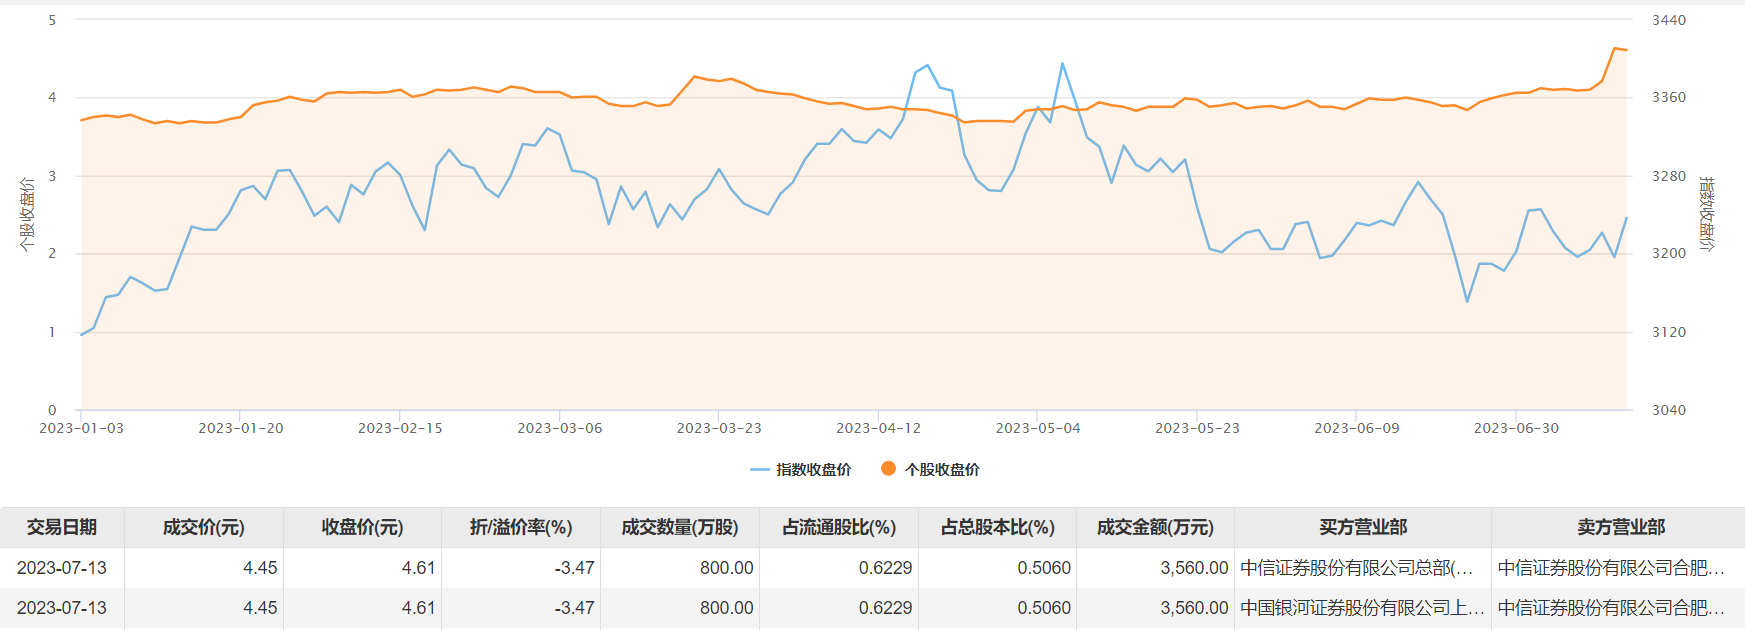The width and height of the screenshot is (1745, 630).
Task: Open seller 中信证券股份有限公司合肥 in second row
Action: pyautogui.click(x=1611, y=608)
